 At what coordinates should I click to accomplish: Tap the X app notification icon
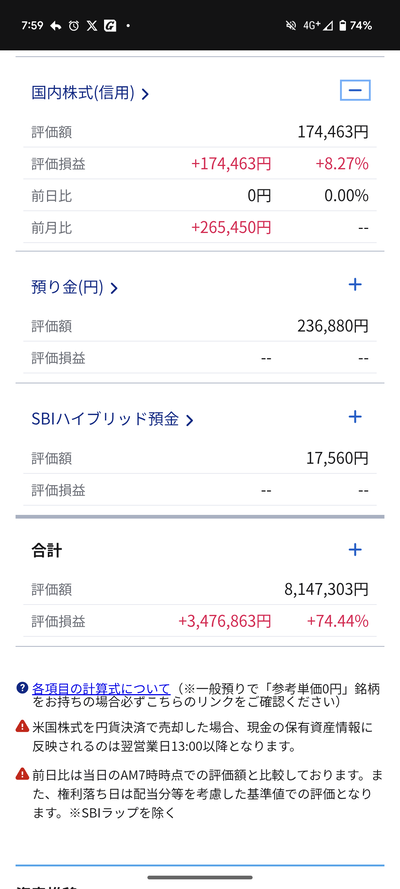[92, 26]
